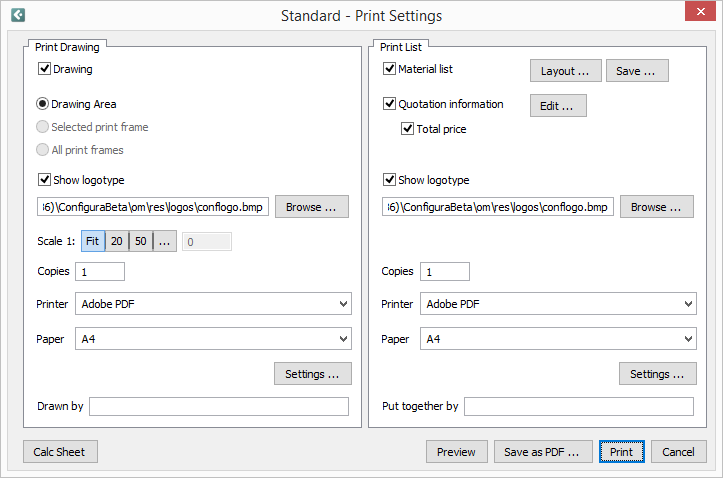
Task: Expand the Print List Paper dropdown
Action: click(558, 339)
